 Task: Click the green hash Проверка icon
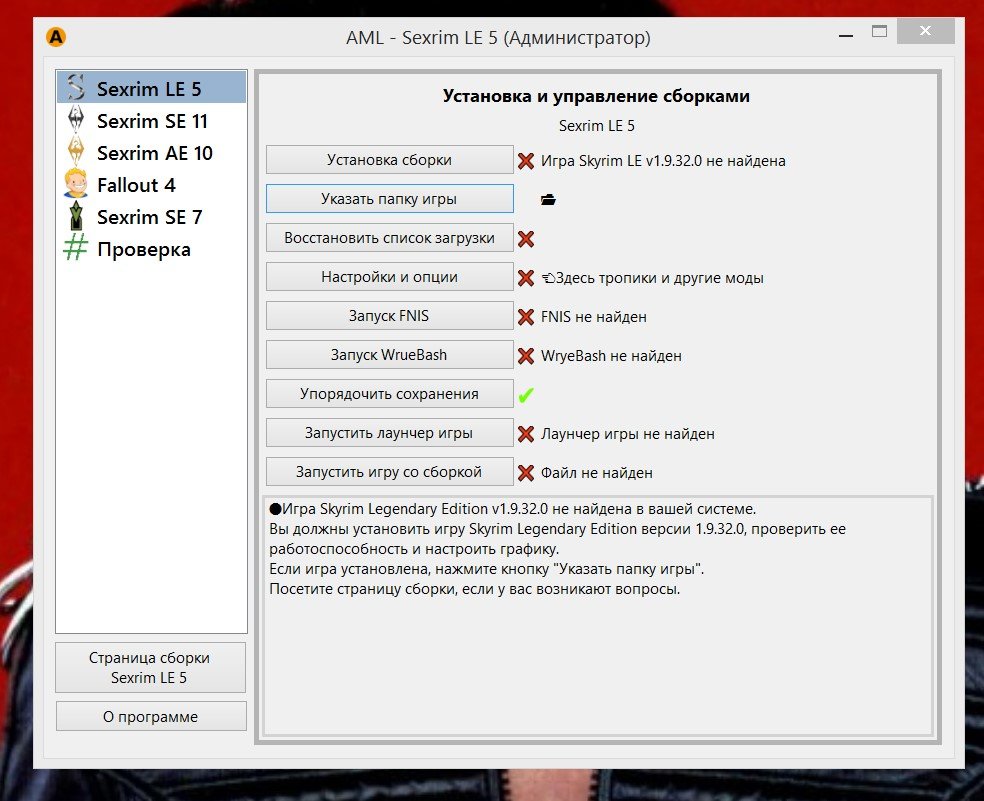[x=75, y=249]
